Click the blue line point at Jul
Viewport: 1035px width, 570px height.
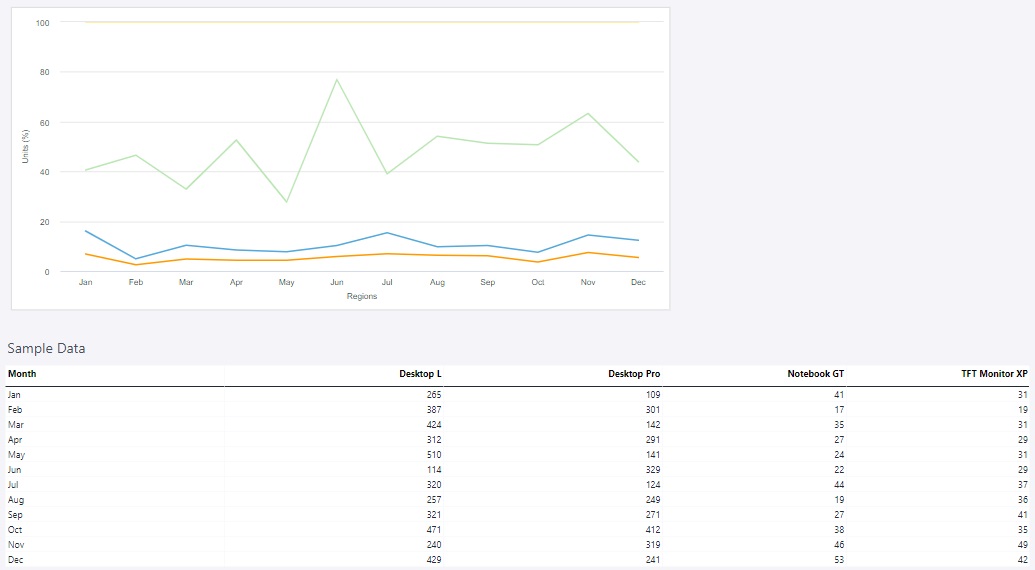(387, 233)
